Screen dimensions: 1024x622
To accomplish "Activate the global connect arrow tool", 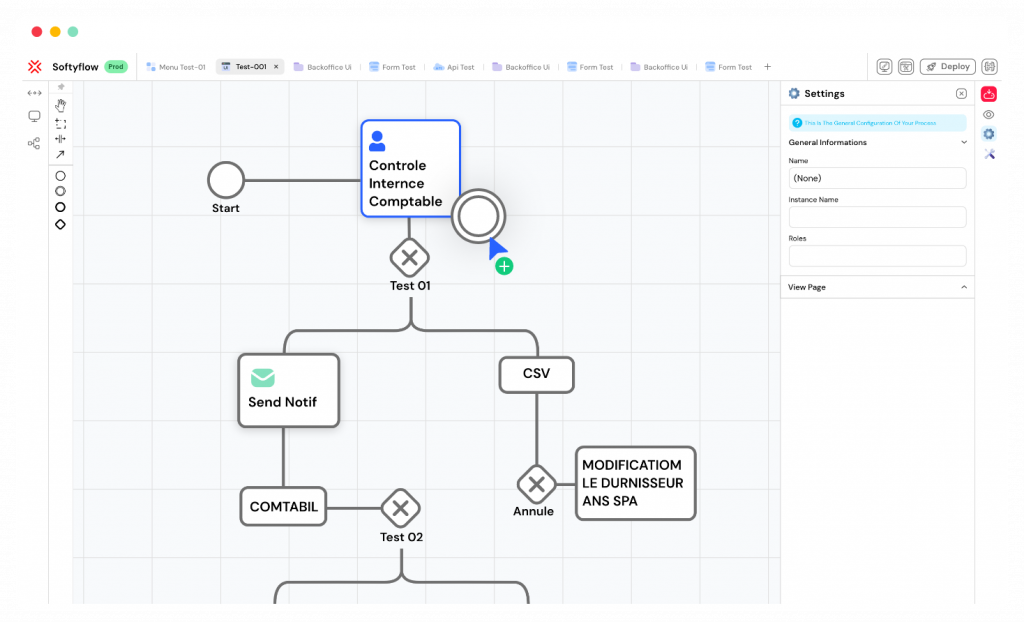I will point(61,154).
